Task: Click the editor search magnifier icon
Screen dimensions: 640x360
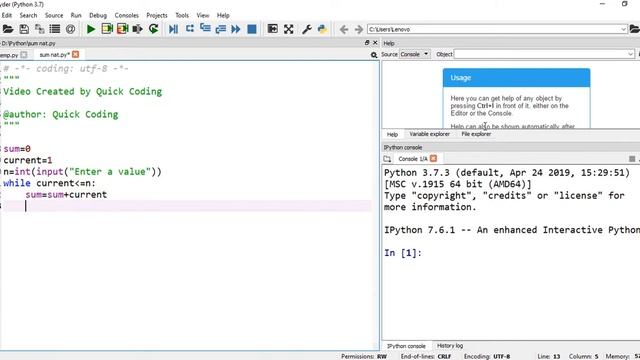Action: point(374,55)
